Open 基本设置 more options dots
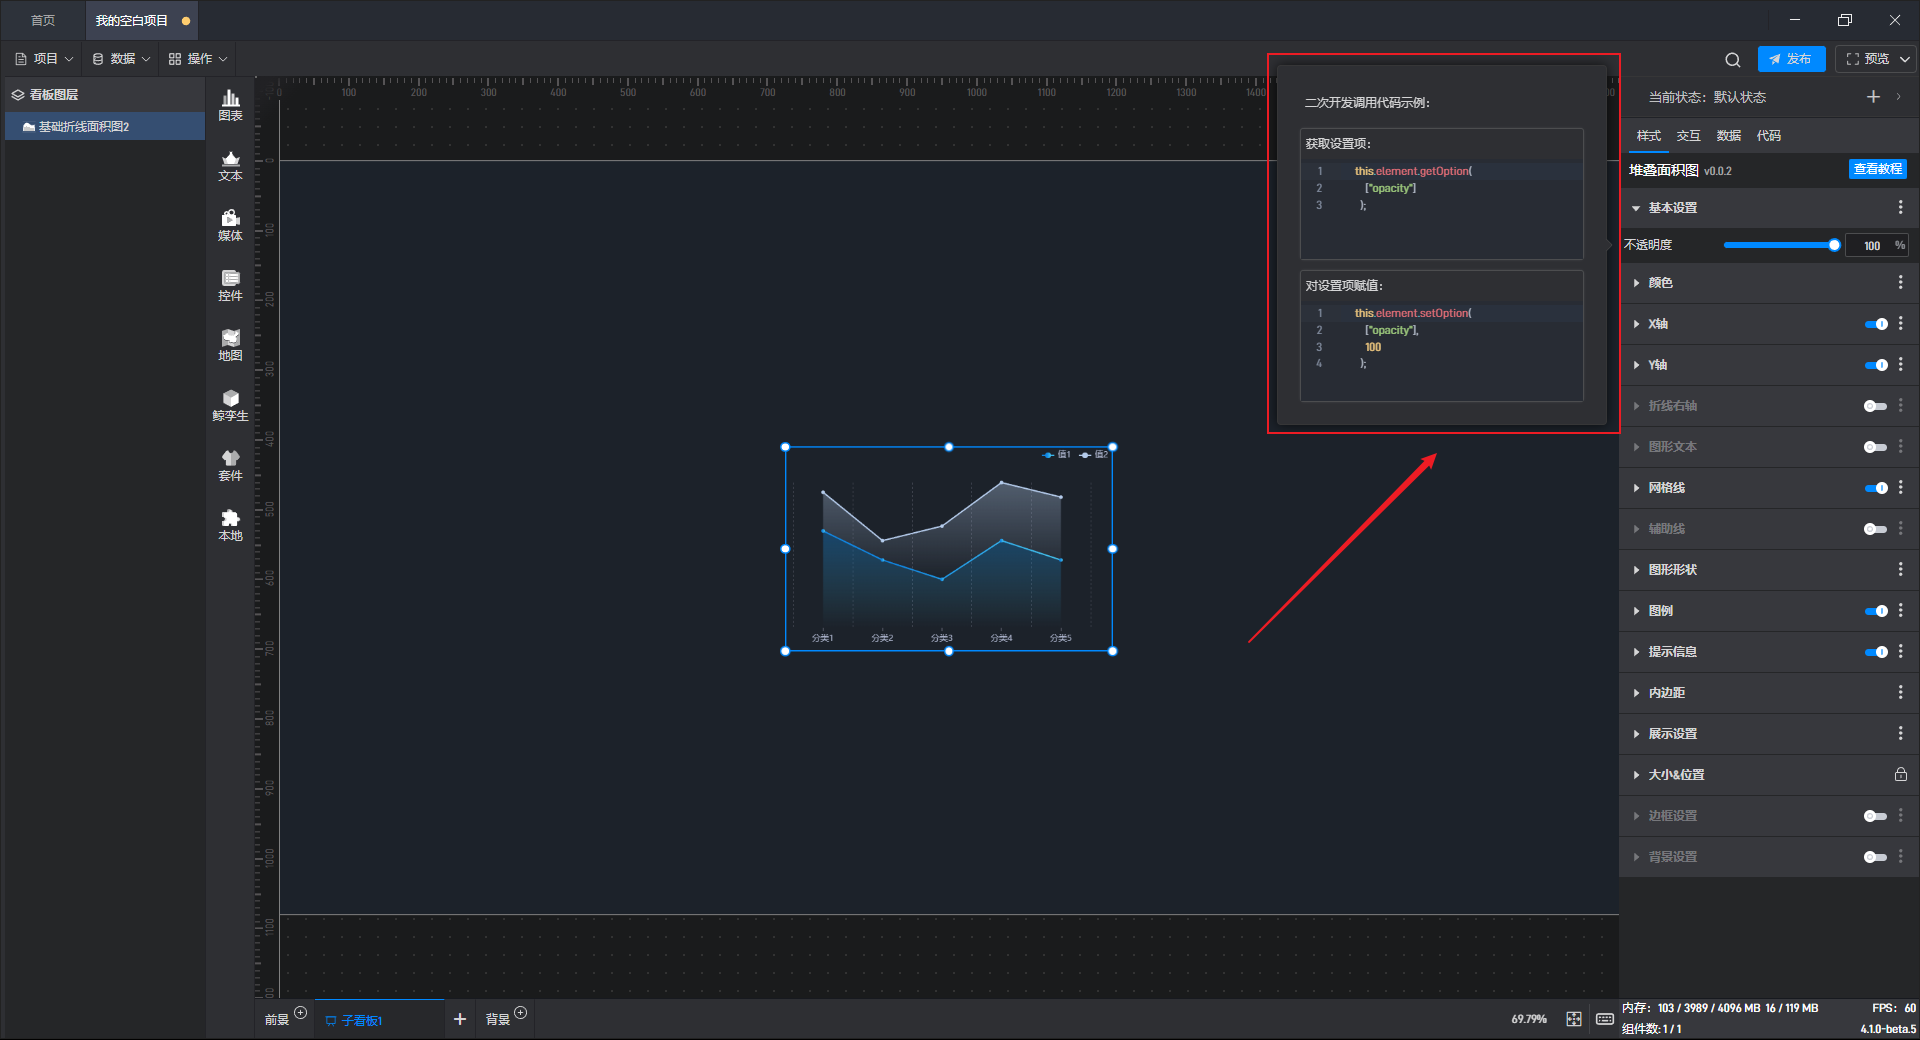This screenshot has height=1040, width=1920. pos(1900,207)
